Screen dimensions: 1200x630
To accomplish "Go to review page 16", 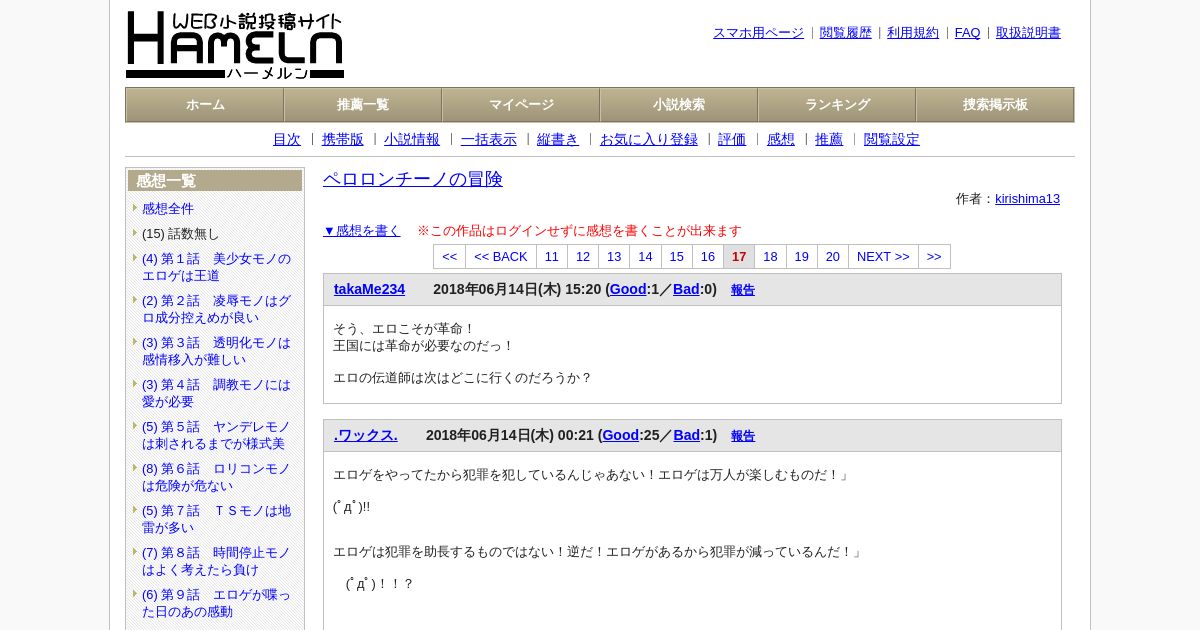I will [708, 257].
